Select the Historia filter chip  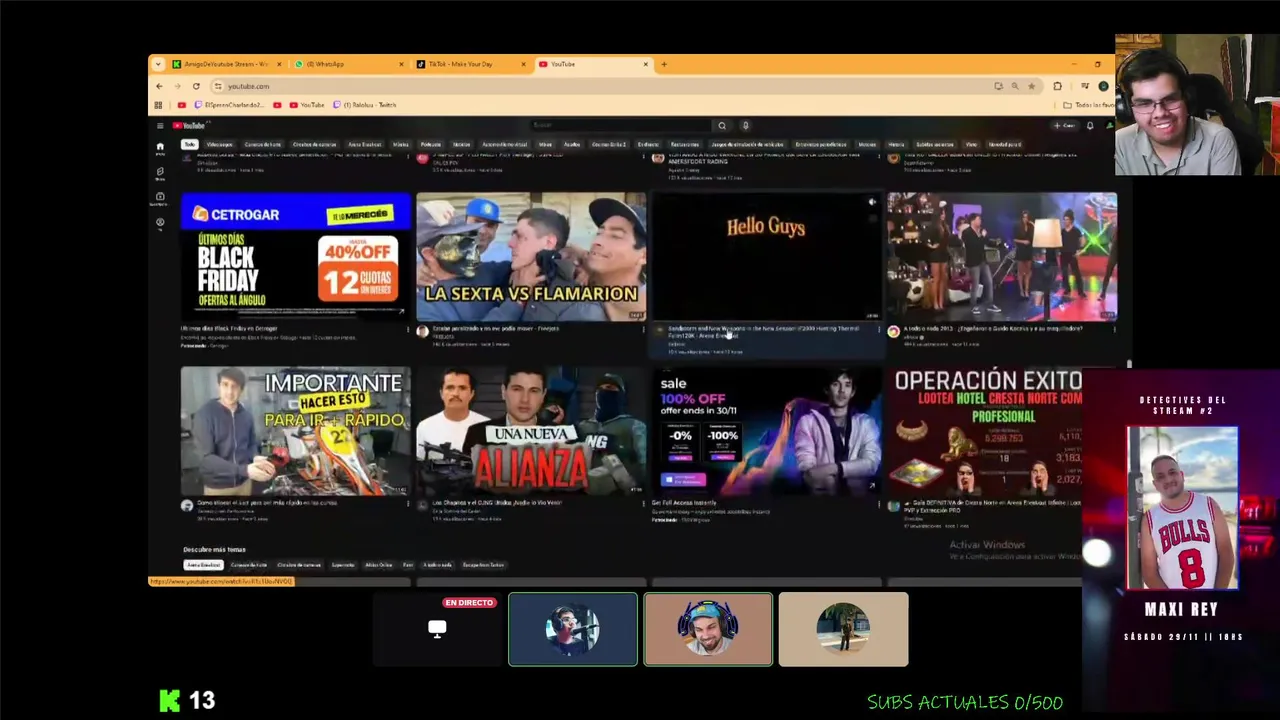tap(896, 144)
